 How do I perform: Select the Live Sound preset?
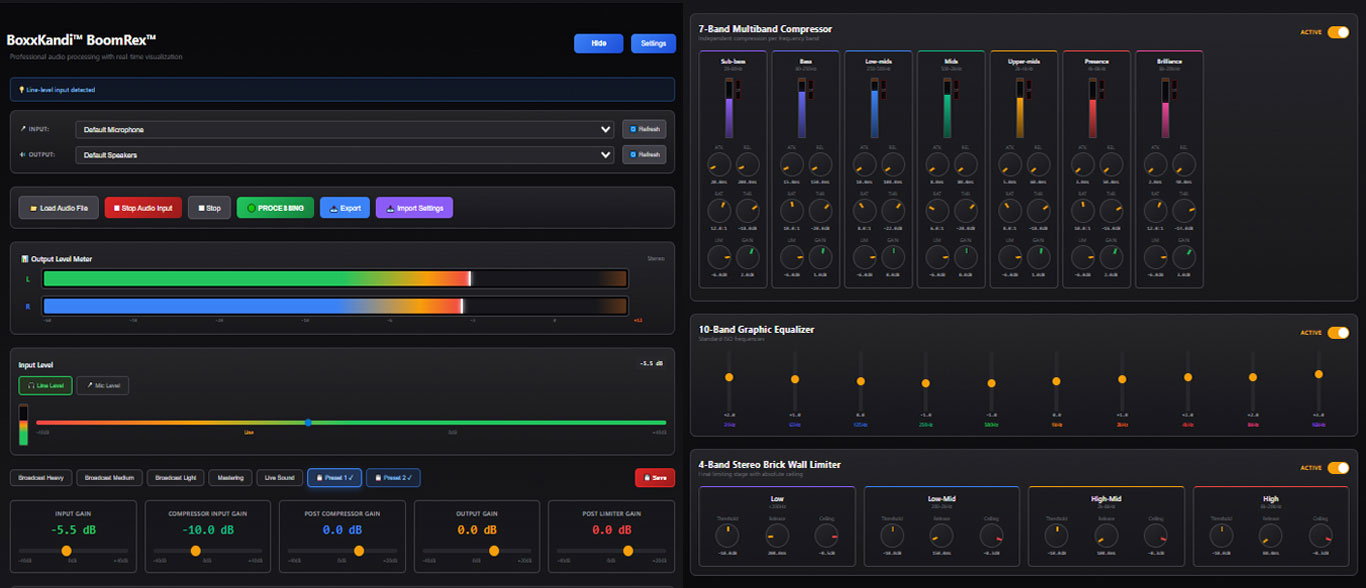[x=279, y=478]
